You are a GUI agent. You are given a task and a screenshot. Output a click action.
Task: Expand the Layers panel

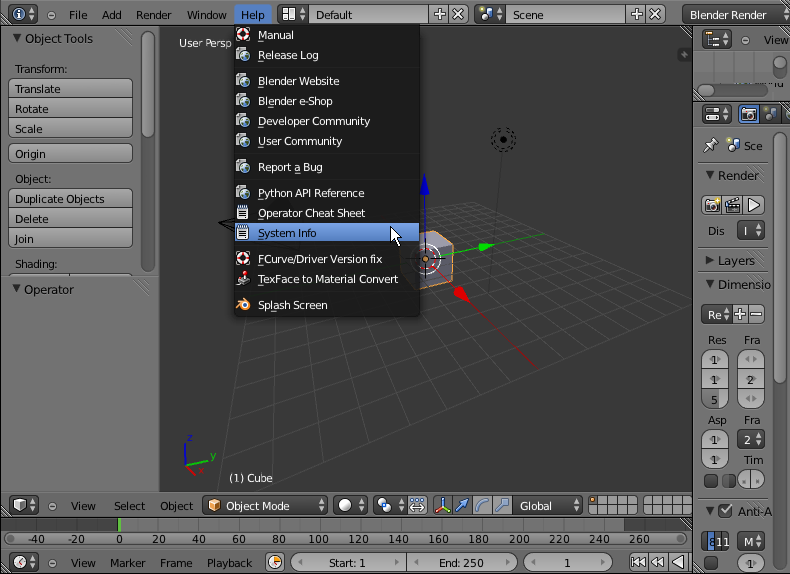(x=710, y=260)
